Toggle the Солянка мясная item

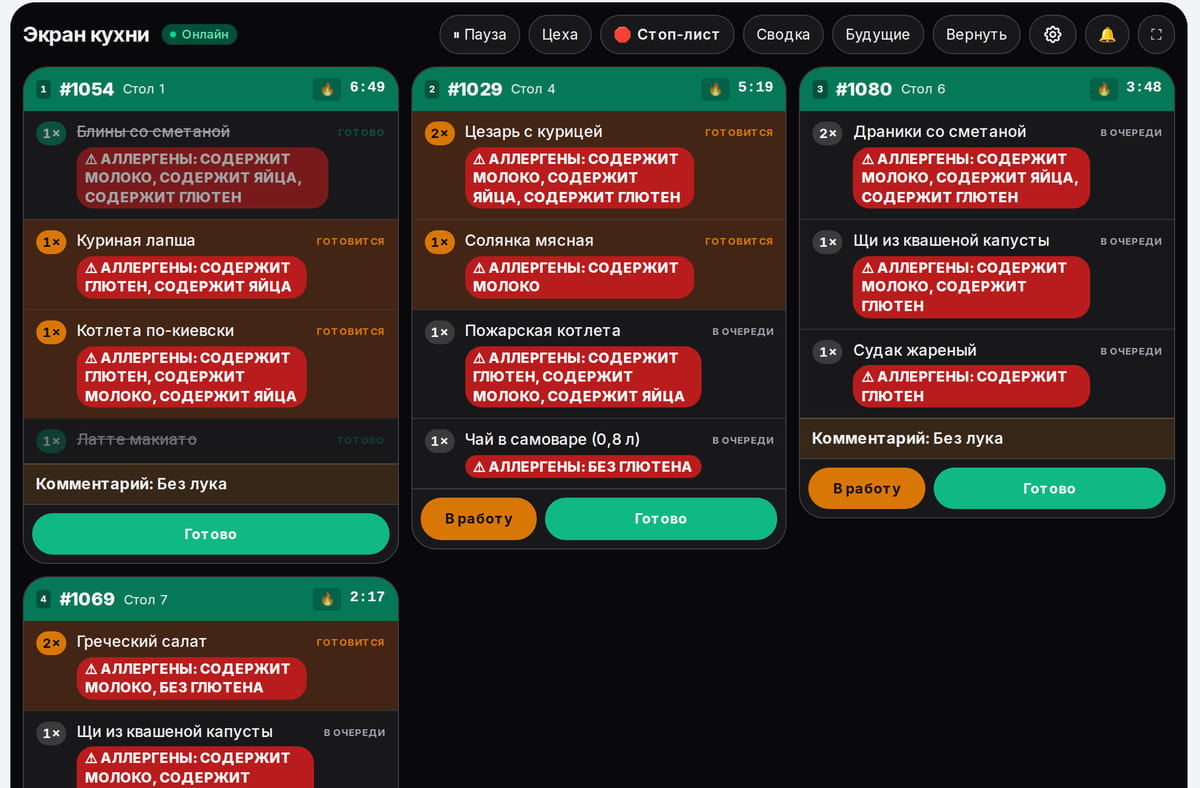click(x=599, y=264)
